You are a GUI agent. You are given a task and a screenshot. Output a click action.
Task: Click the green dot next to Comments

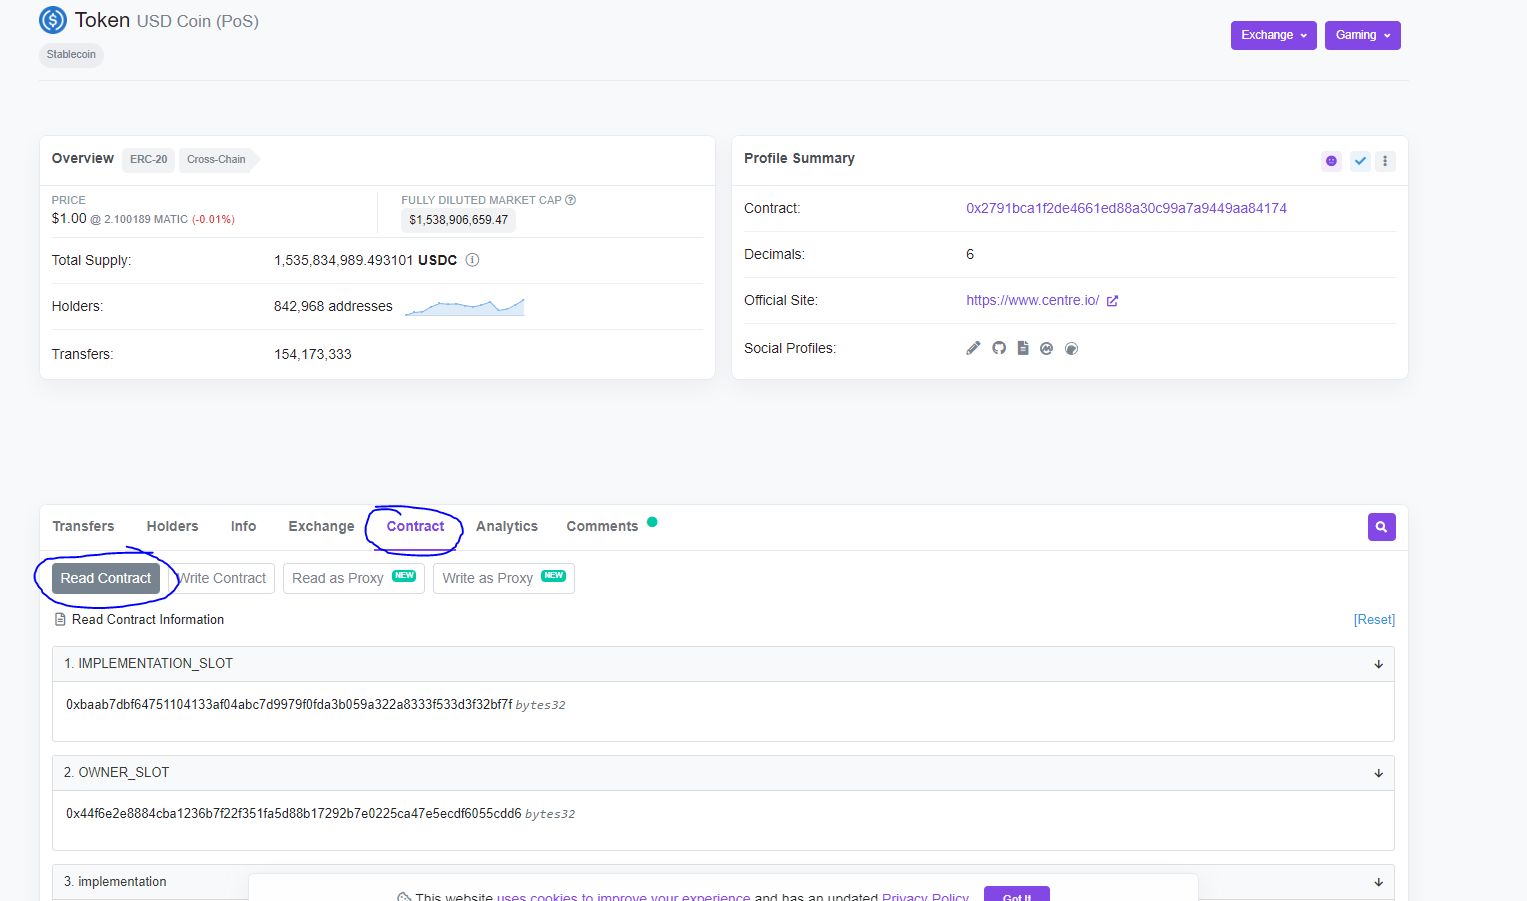click(x=652, y=522)
